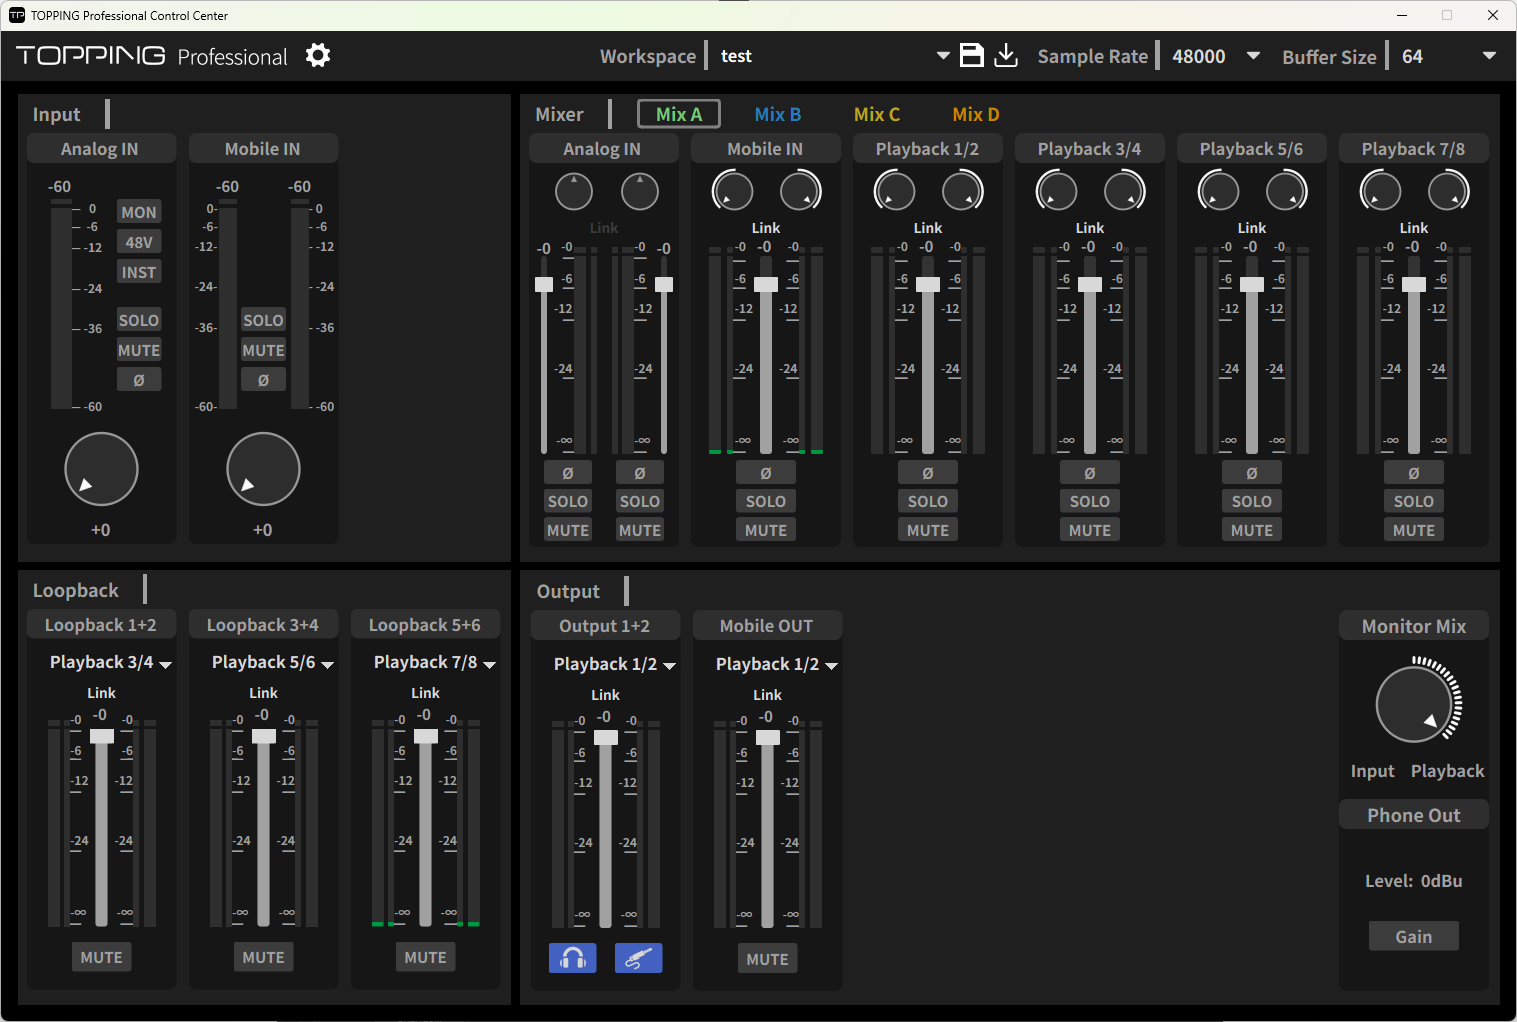Mute the Mobile OUT output
The height and width of the screenshot is (1022, 1517).
[x=767, y=959]
